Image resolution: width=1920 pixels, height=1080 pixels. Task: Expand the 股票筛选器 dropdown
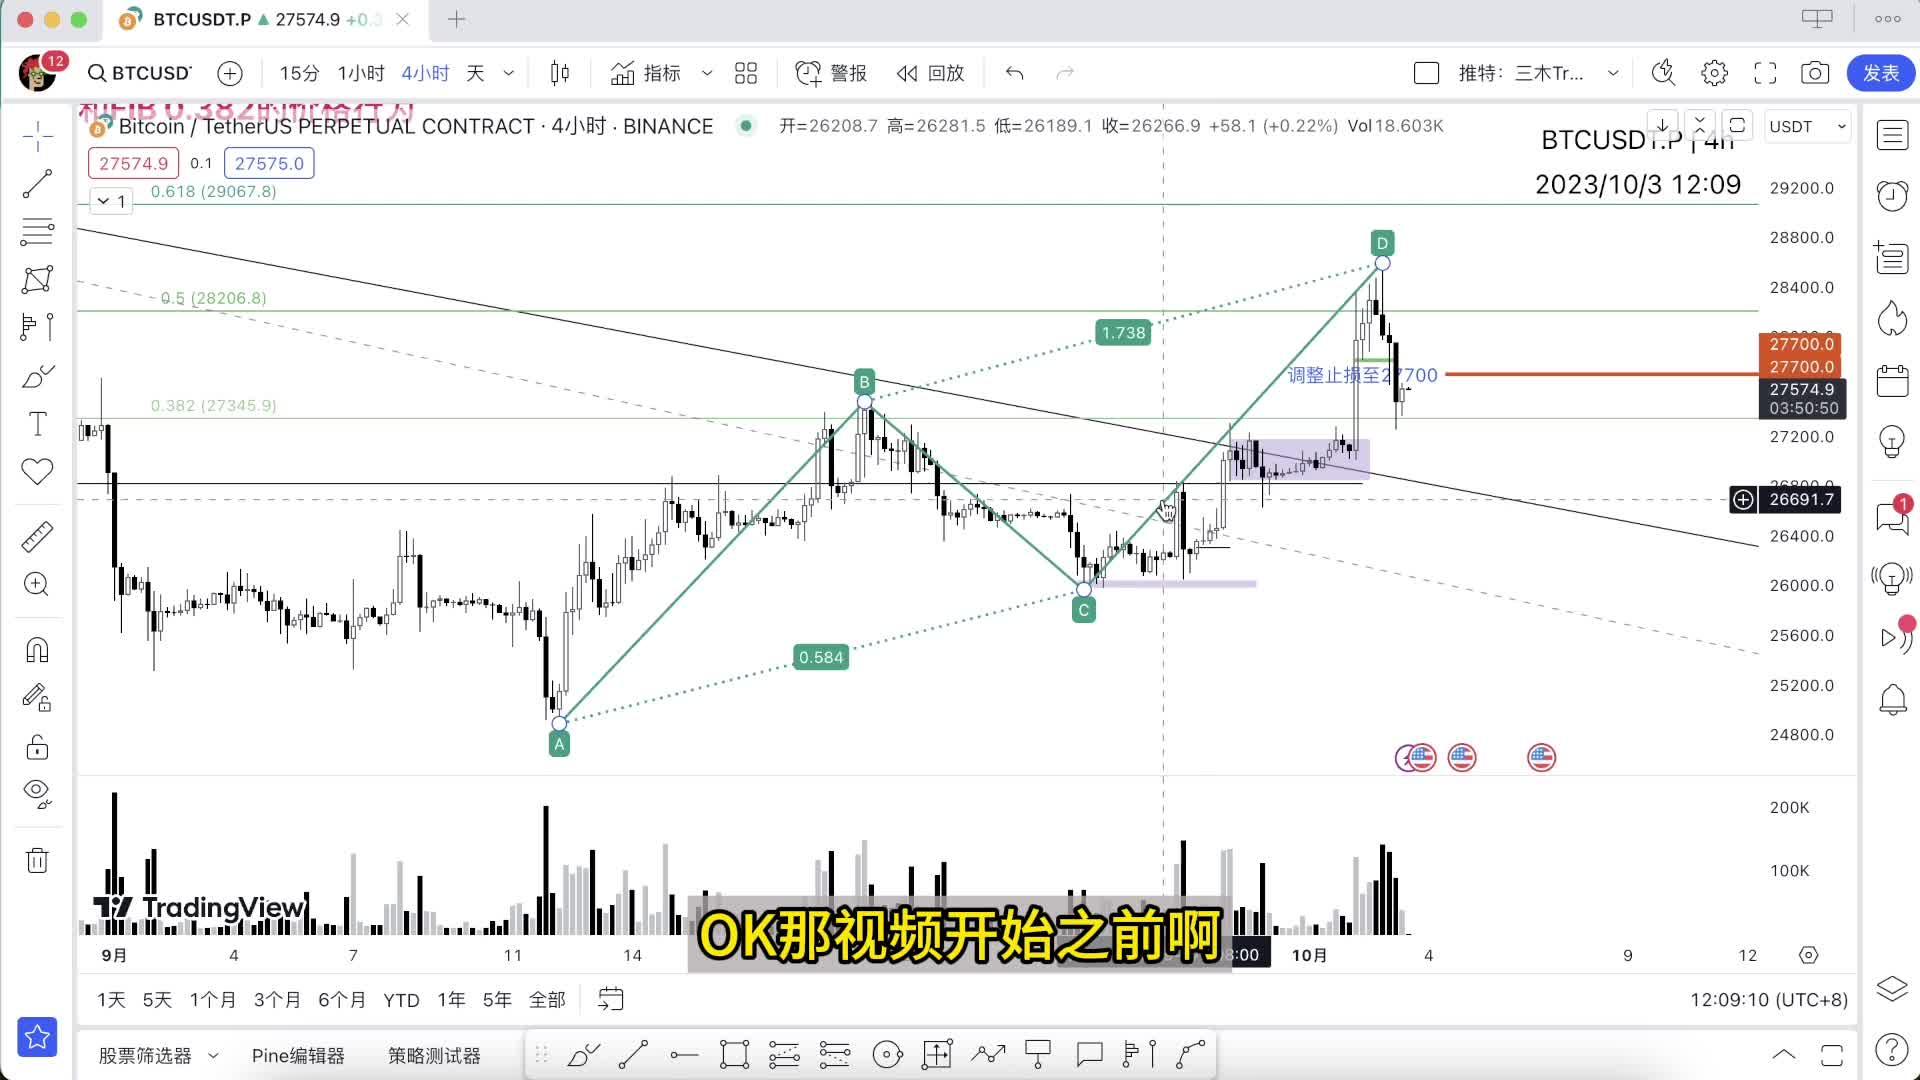coord(213,1056)
